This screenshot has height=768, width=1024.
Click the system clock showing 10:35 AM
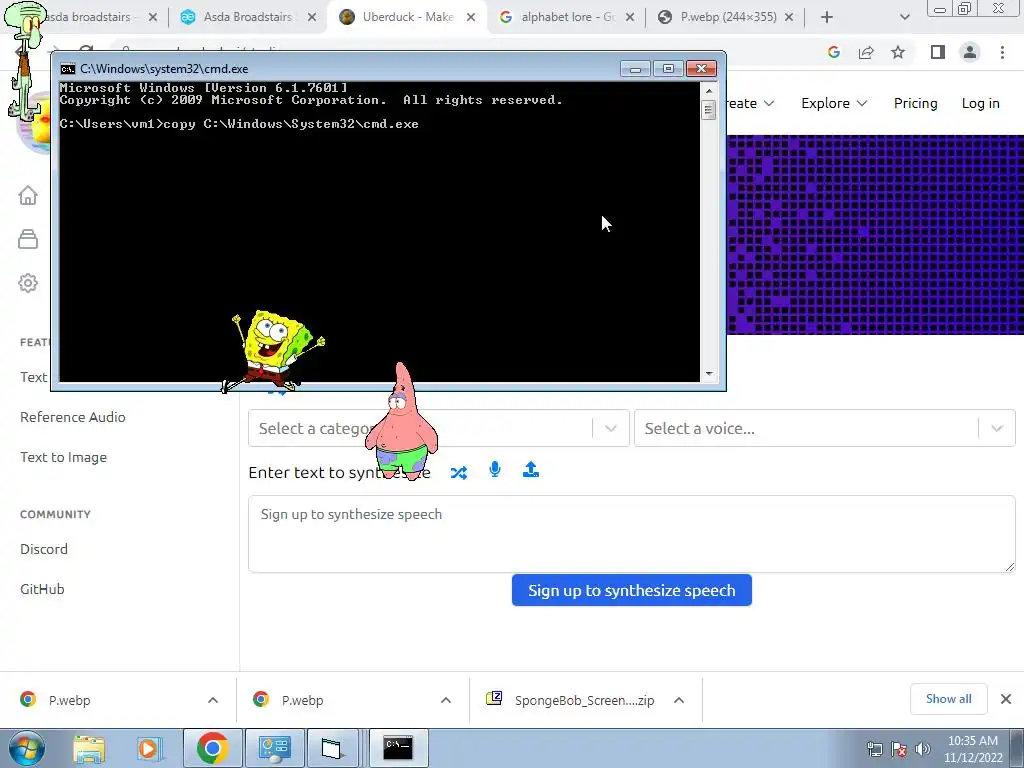click(973, 749)
